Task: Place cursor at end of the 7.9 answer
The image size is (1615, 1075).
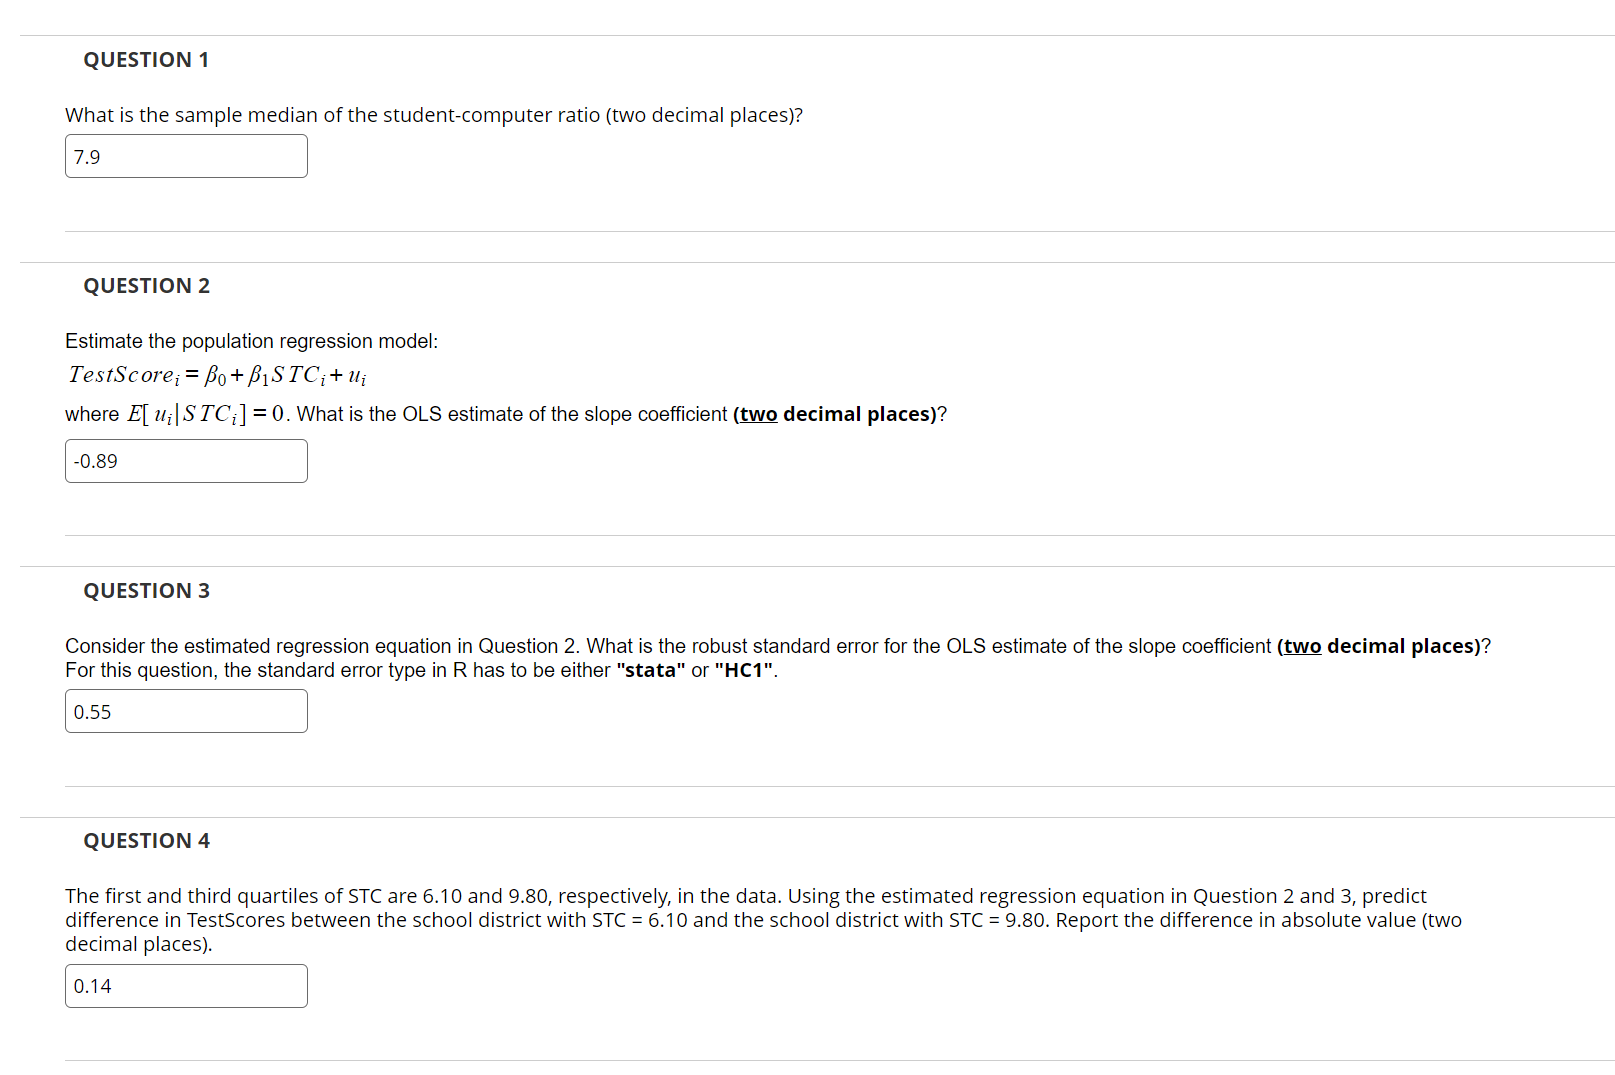Action: (x=104, y=156)
